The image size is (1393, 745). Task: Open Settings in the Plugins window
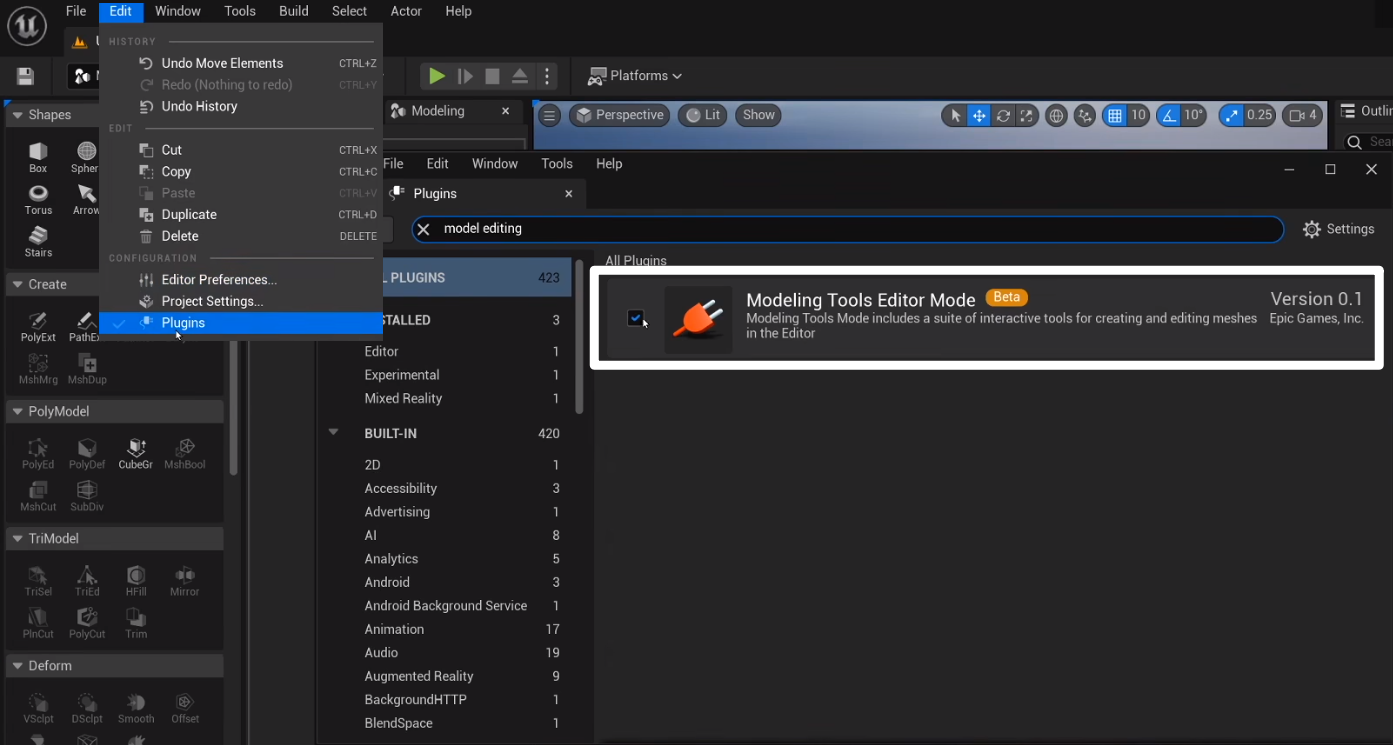point(1339,229)
